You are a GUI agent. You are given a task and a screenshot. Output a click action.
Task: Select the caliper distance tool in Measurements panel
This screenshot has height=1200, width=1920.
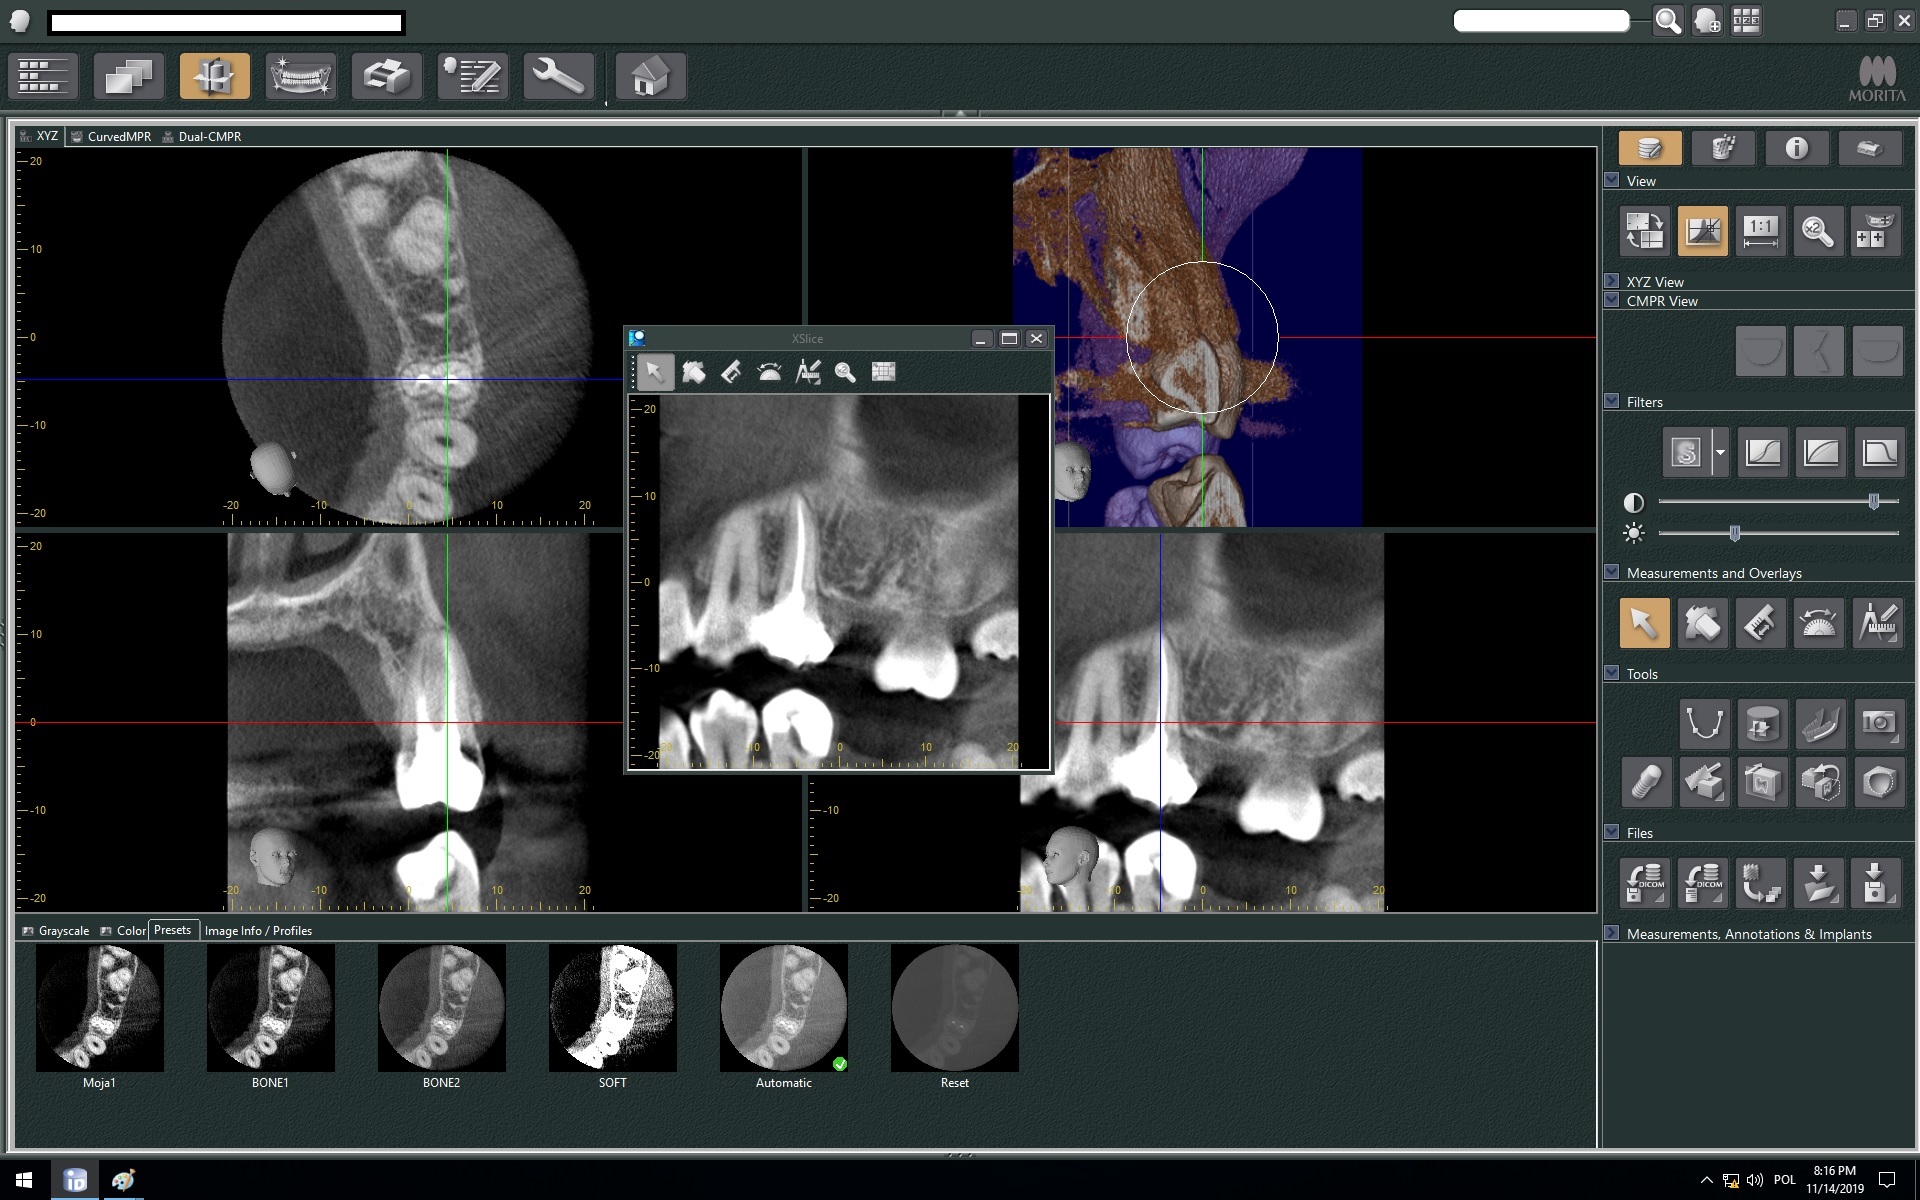(1760, 623)
